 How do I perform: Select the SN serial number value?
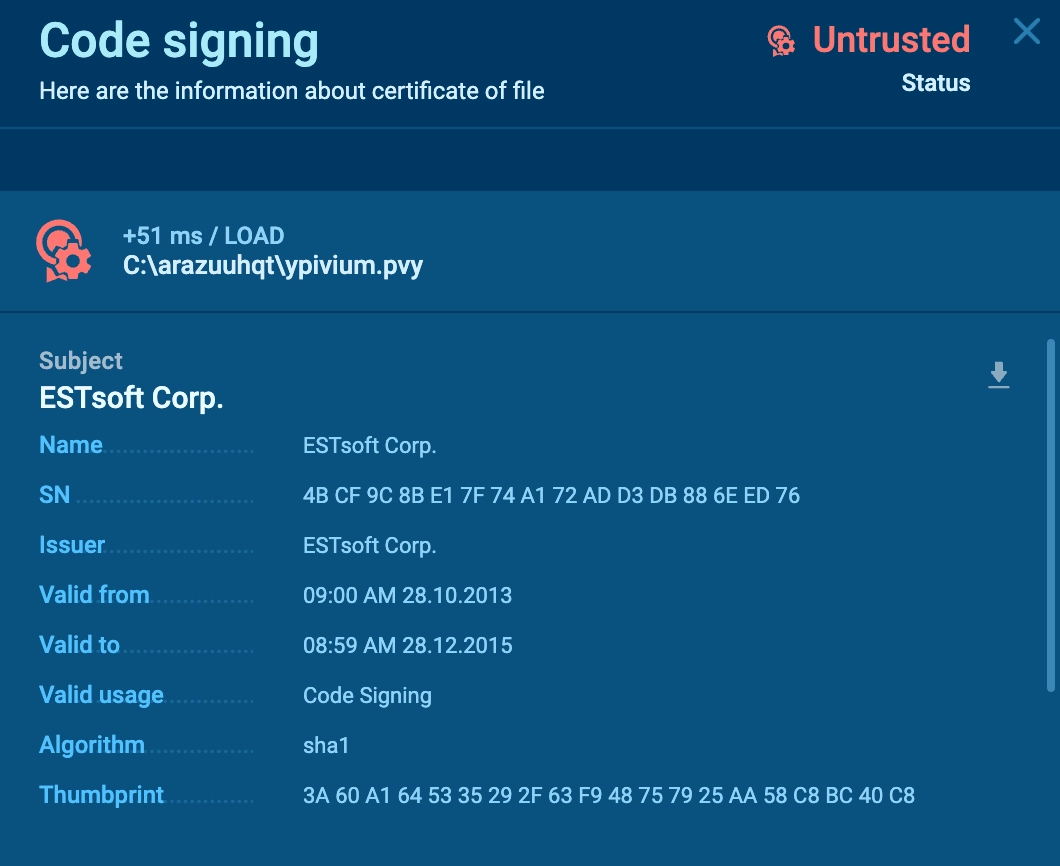551,495
